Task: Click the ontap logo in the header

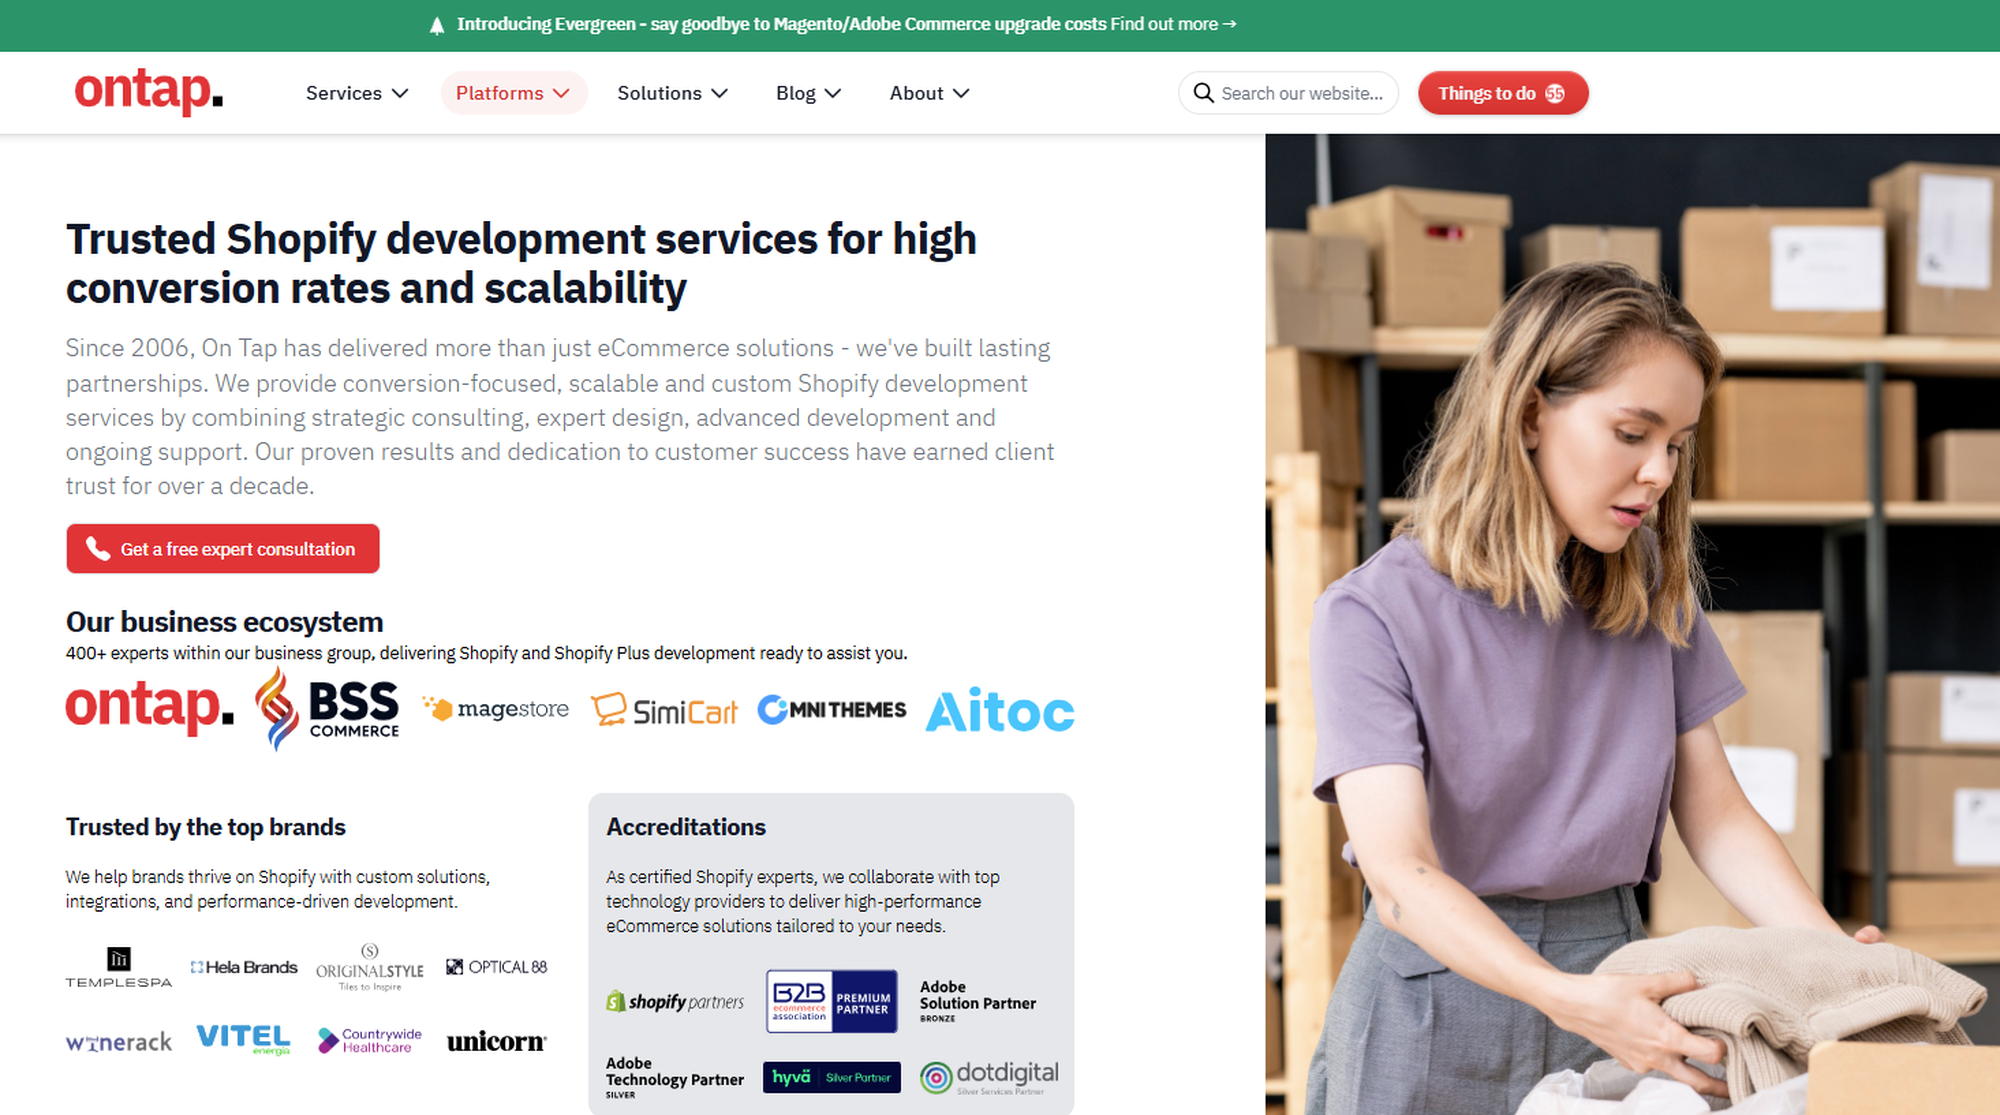Action: pos(147,92)
